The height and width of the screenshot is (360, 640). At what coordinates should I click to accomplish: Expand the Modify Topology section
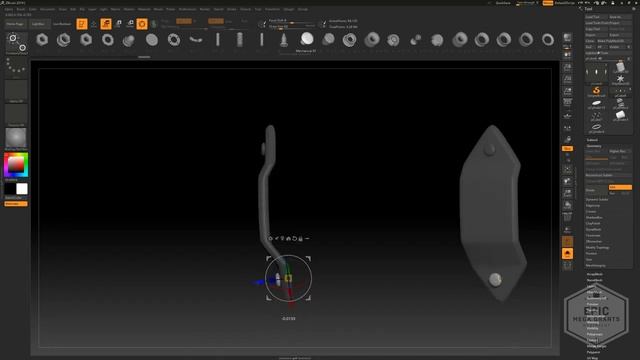pyautogui.click(x=598, y=247)
